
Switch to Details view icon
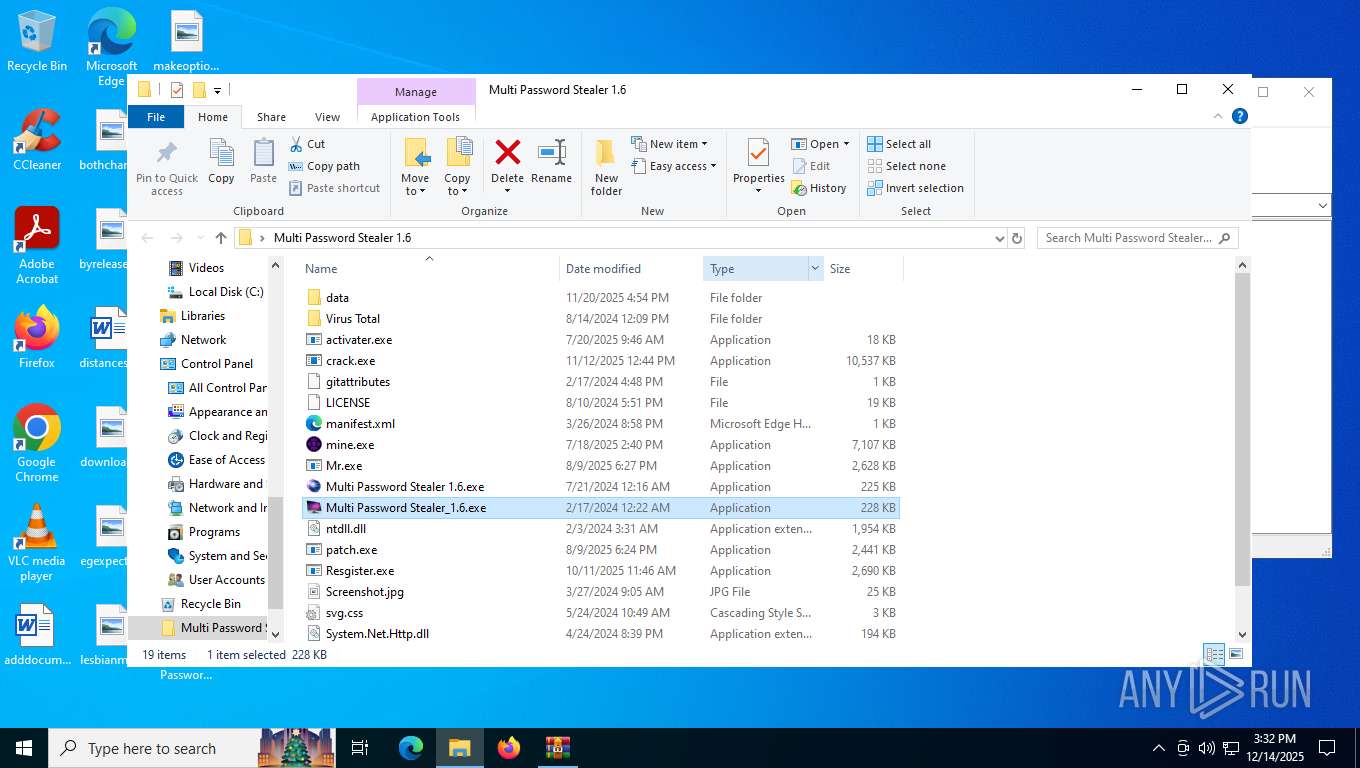point(1214,655)
